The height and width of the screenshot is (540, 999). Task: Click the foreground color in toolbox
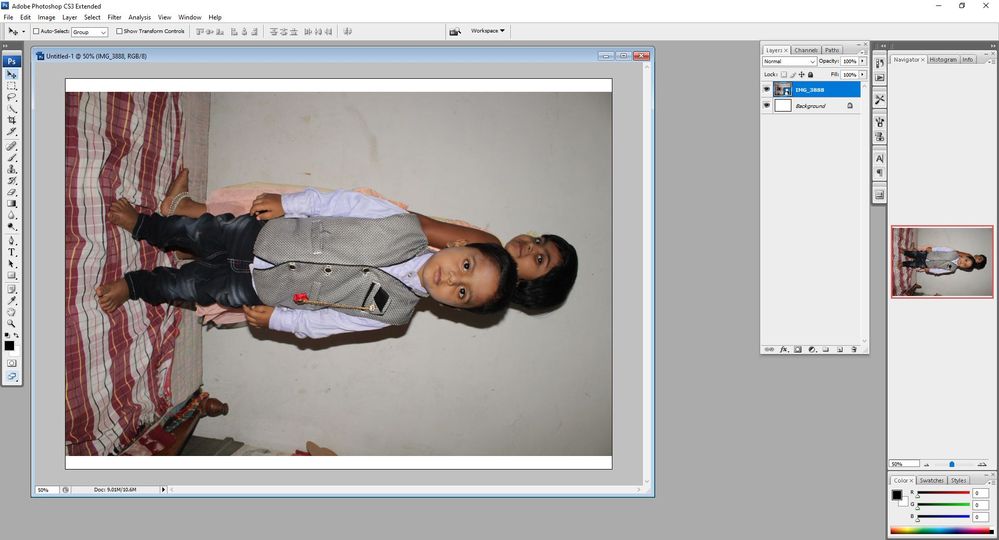[x=9, y=346]
